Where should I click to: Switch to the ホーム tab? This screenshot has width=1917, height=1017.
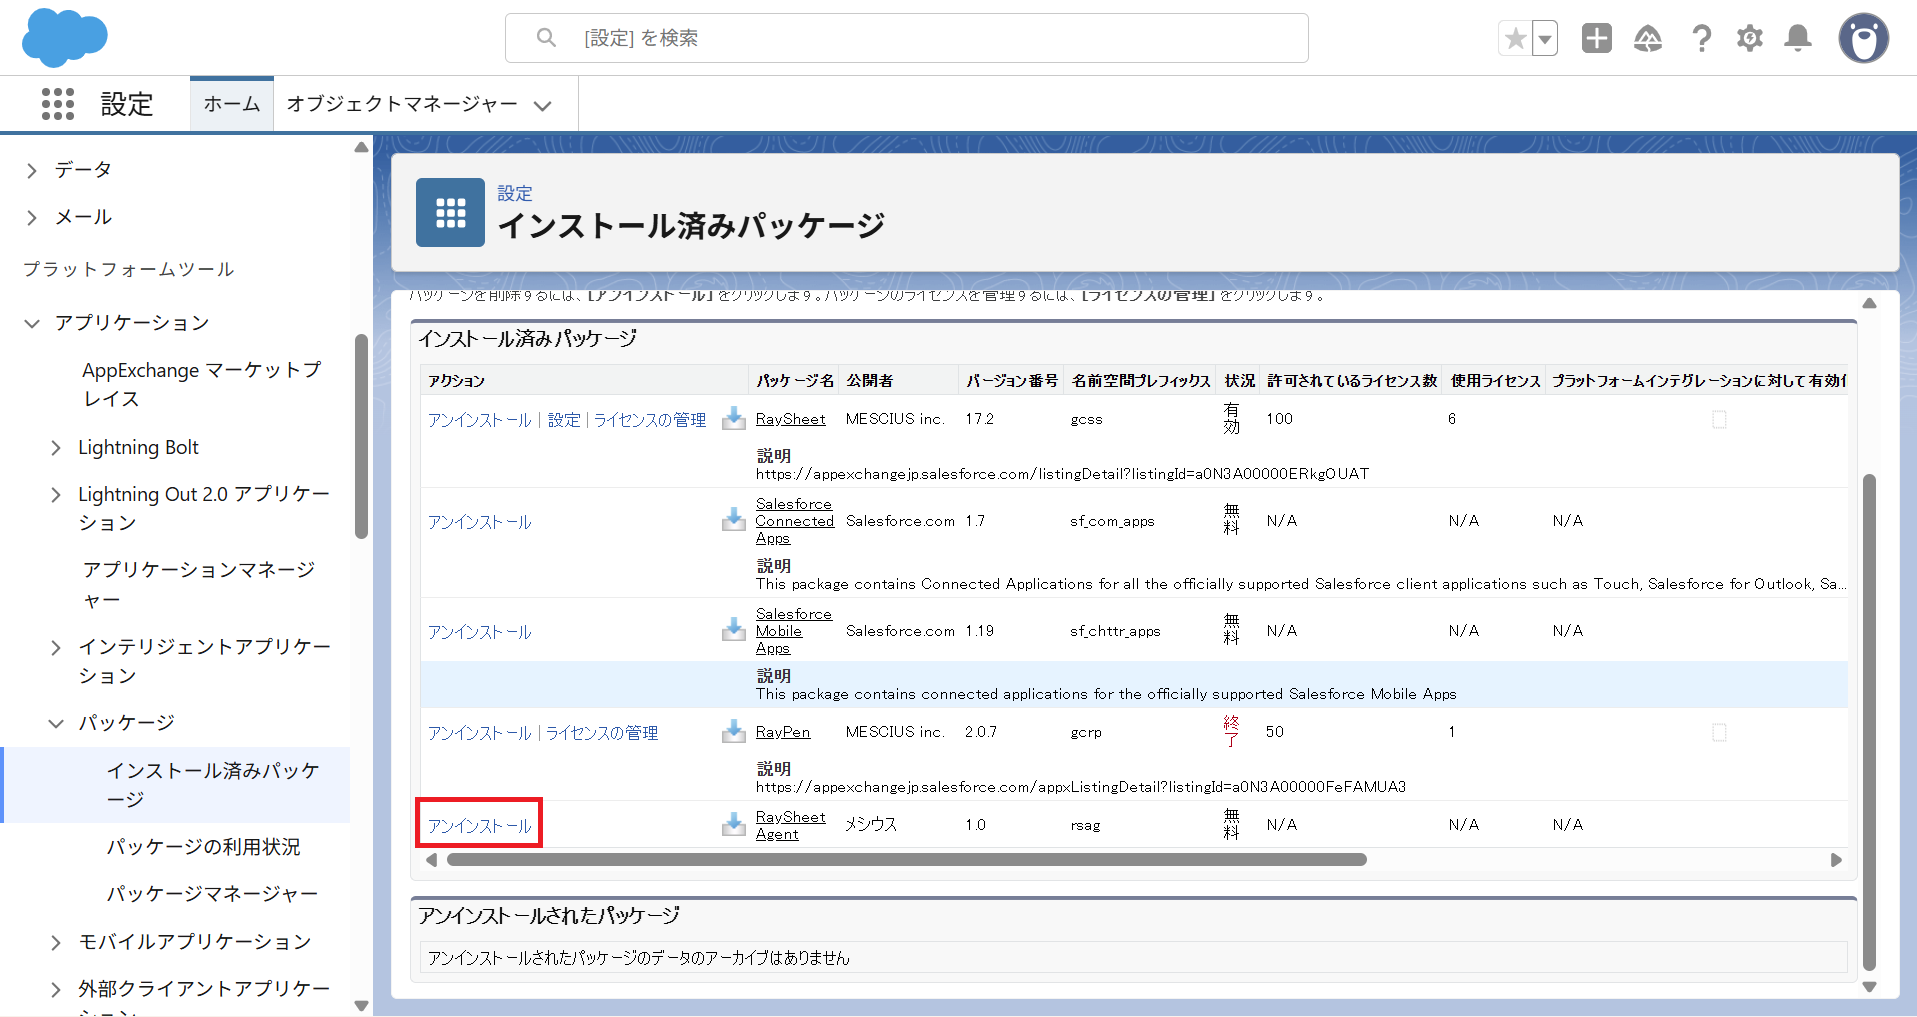[232, 104]
